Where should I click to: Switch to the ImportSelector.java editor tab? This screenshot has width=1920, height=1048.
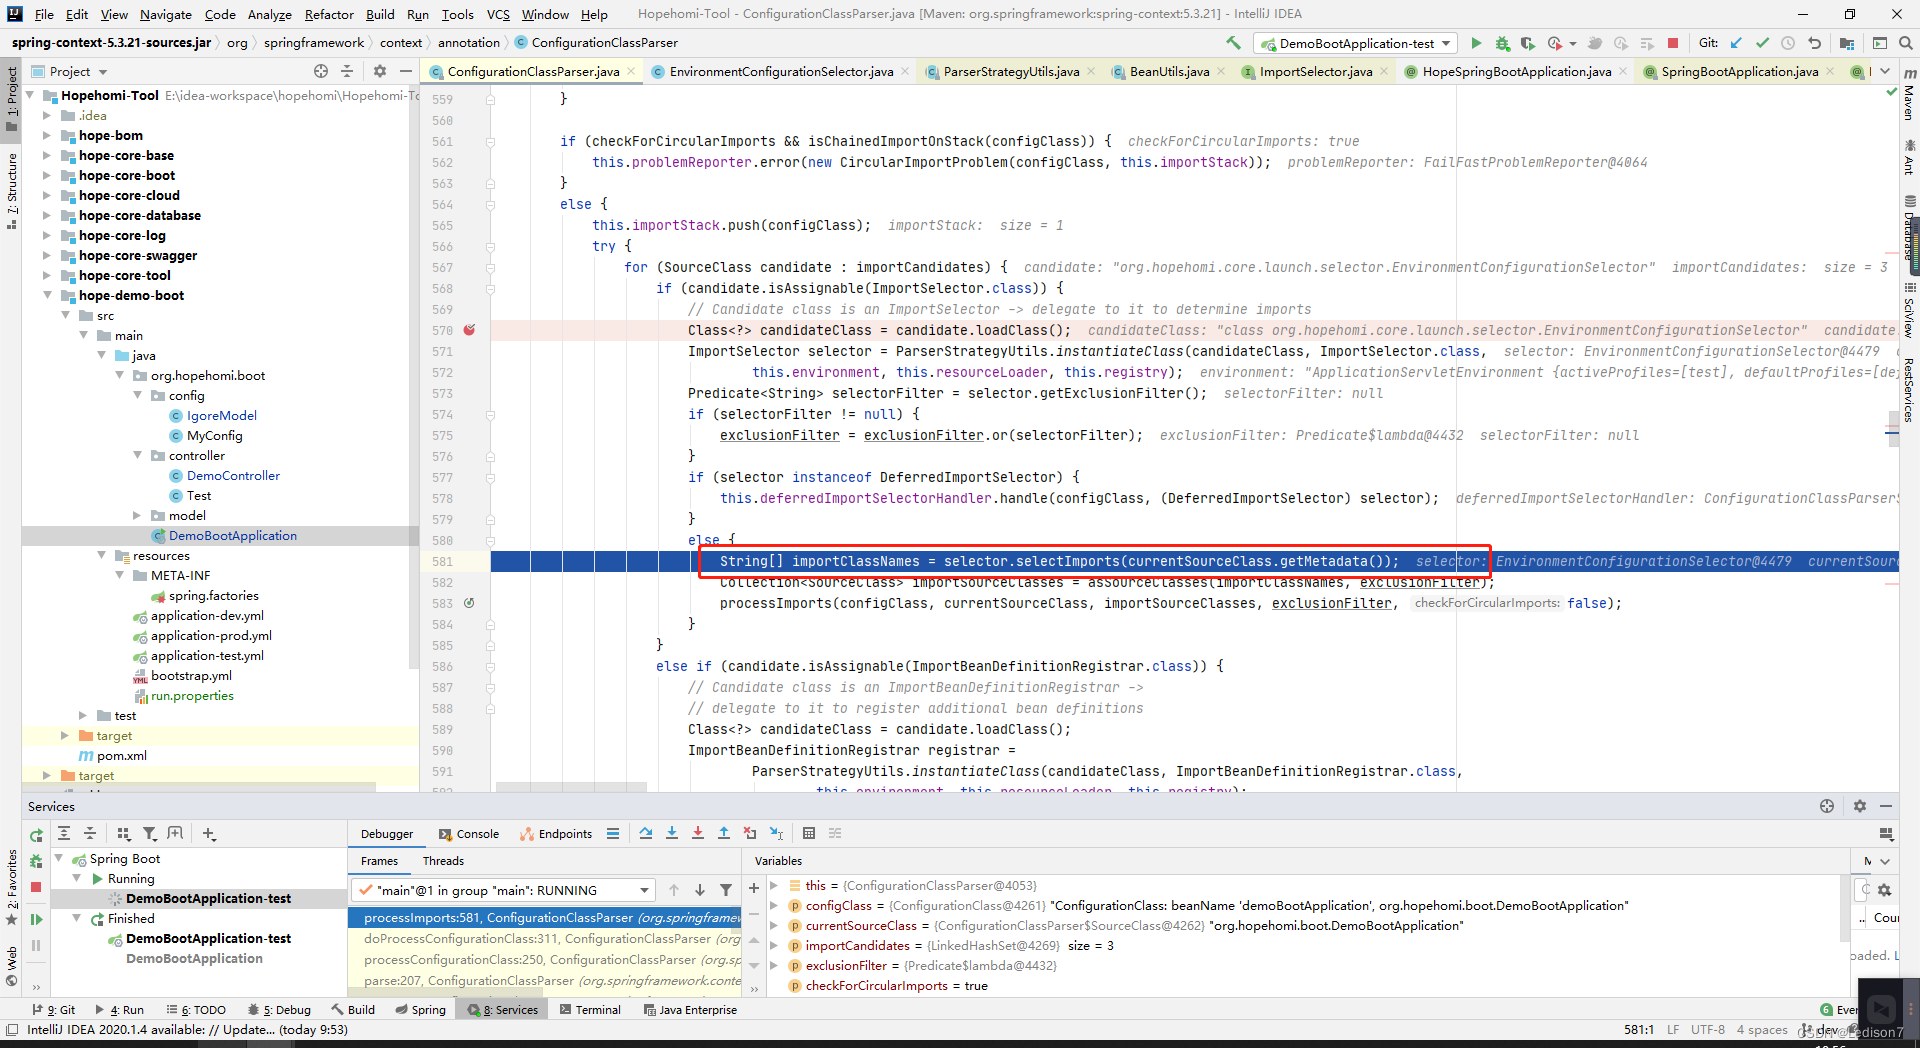pos(1314,71)
